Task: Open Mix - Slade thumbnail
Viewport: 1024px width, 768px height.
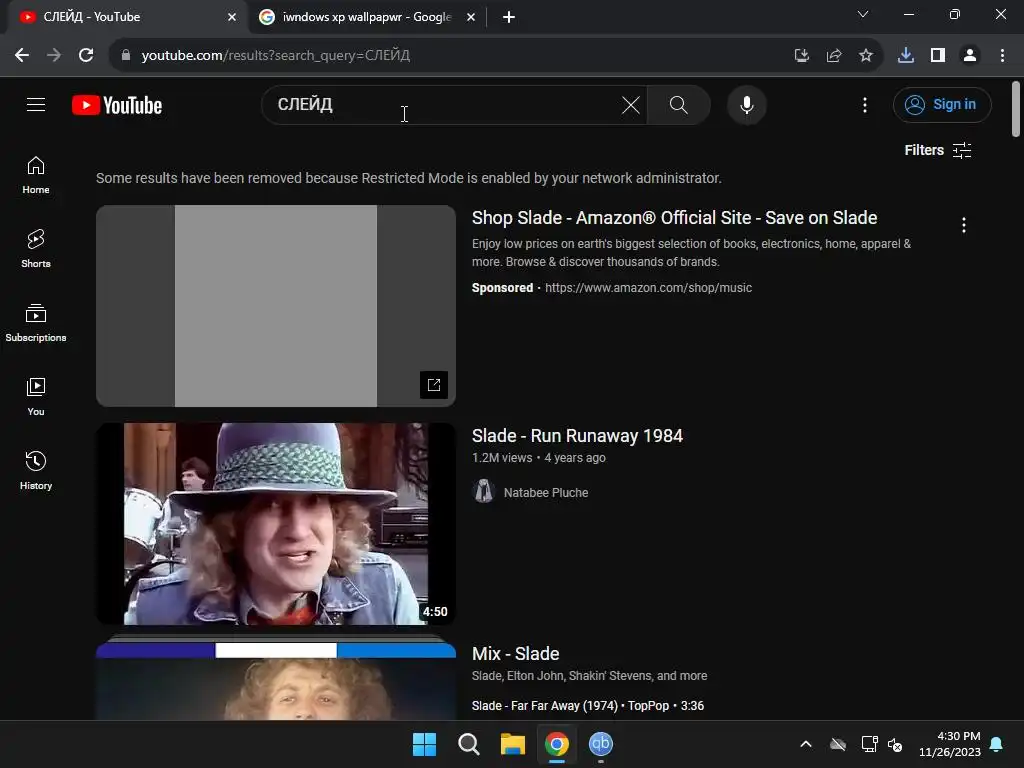Action: (276, 679)
